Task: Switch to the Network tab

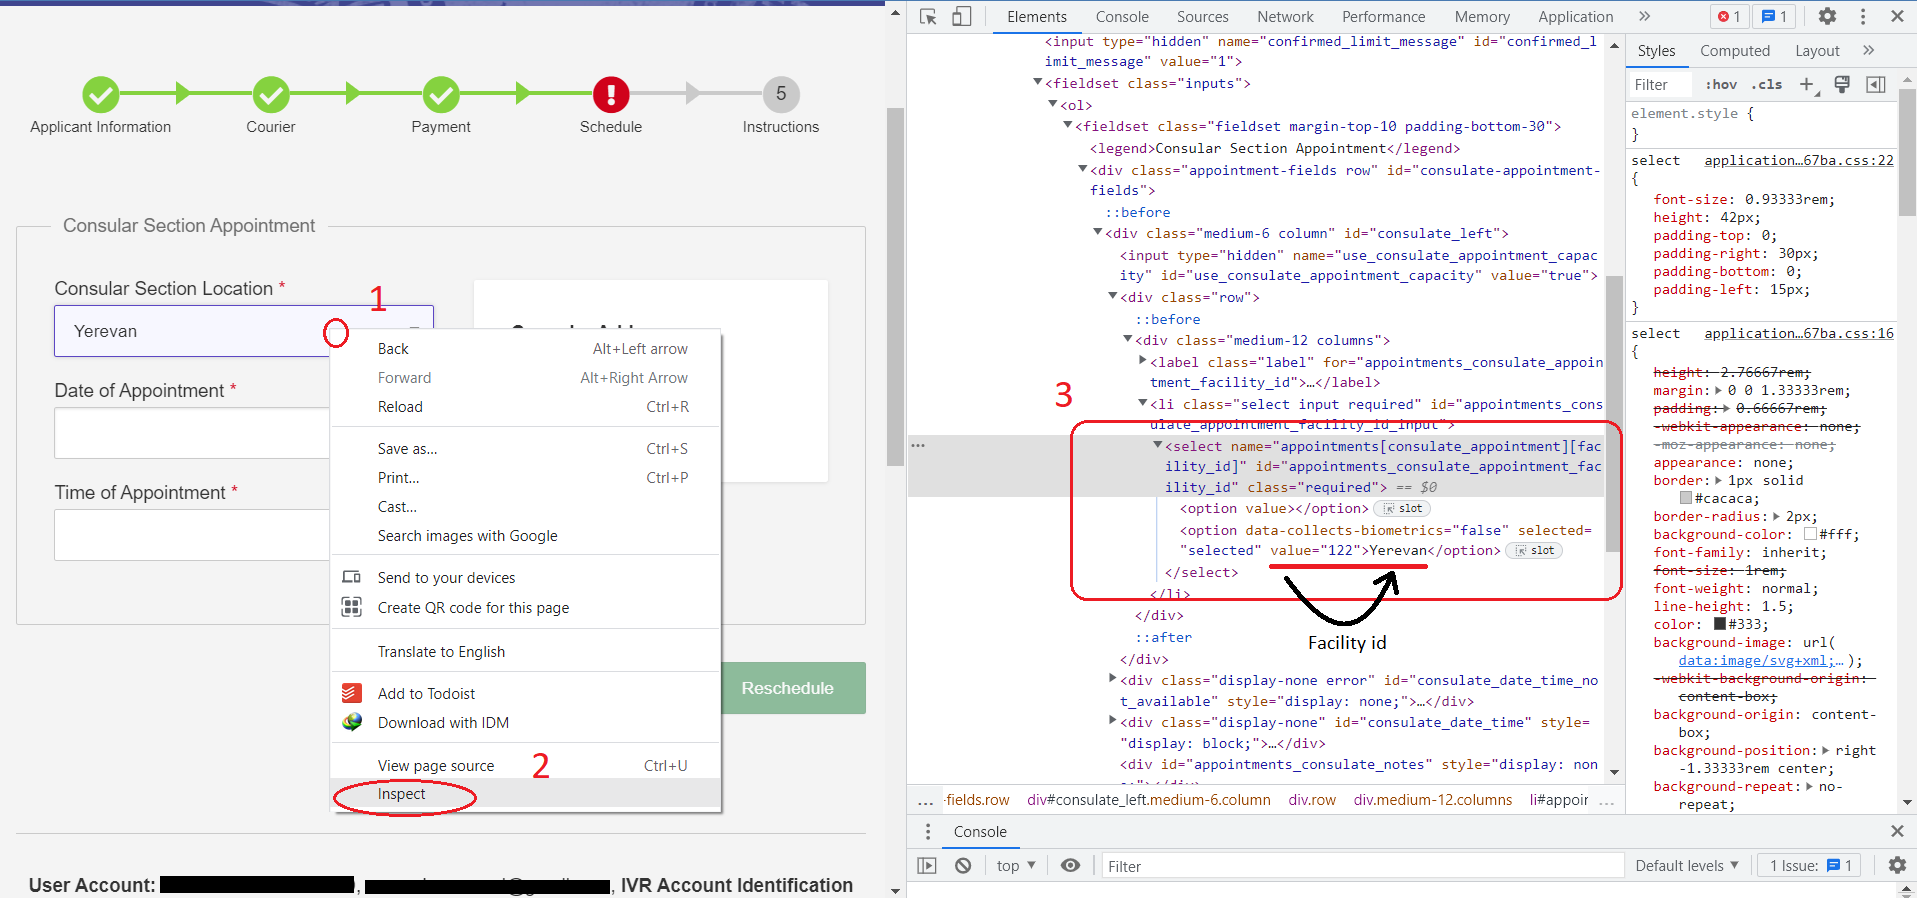Action: [x=1286, y=16]
